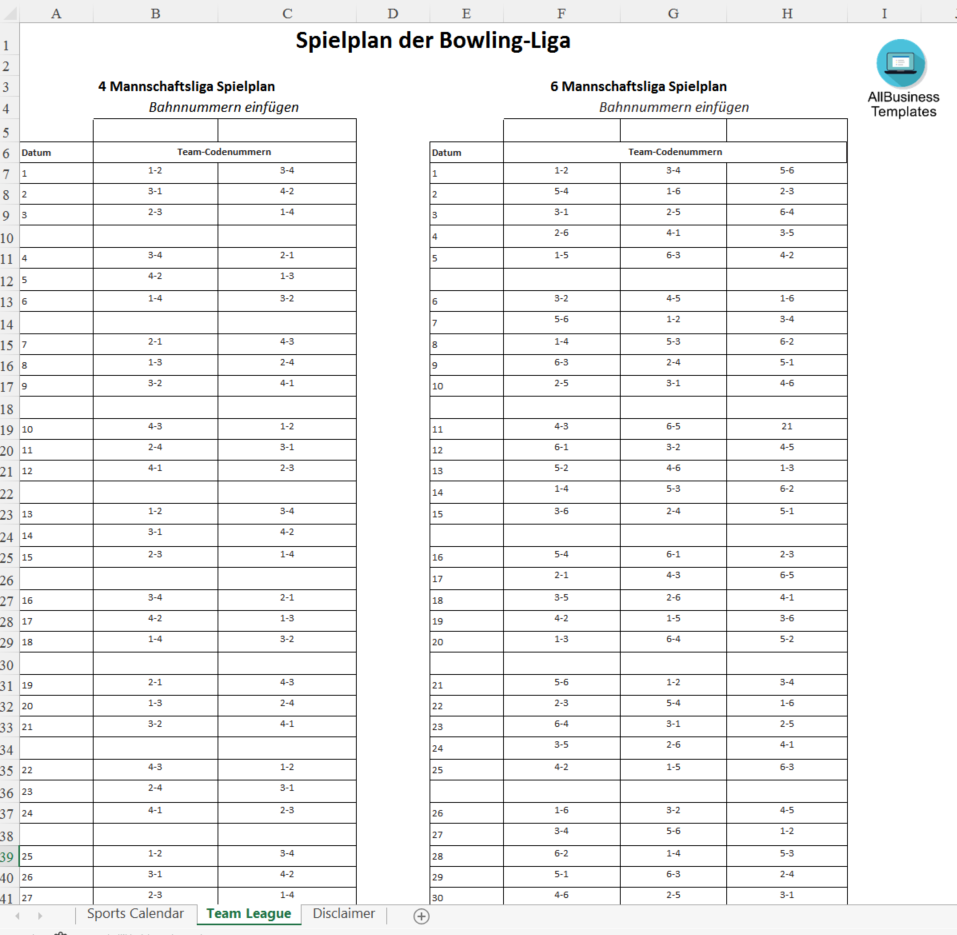Add a new sheet with plus button
957x935 pixels.
(421, 915)
